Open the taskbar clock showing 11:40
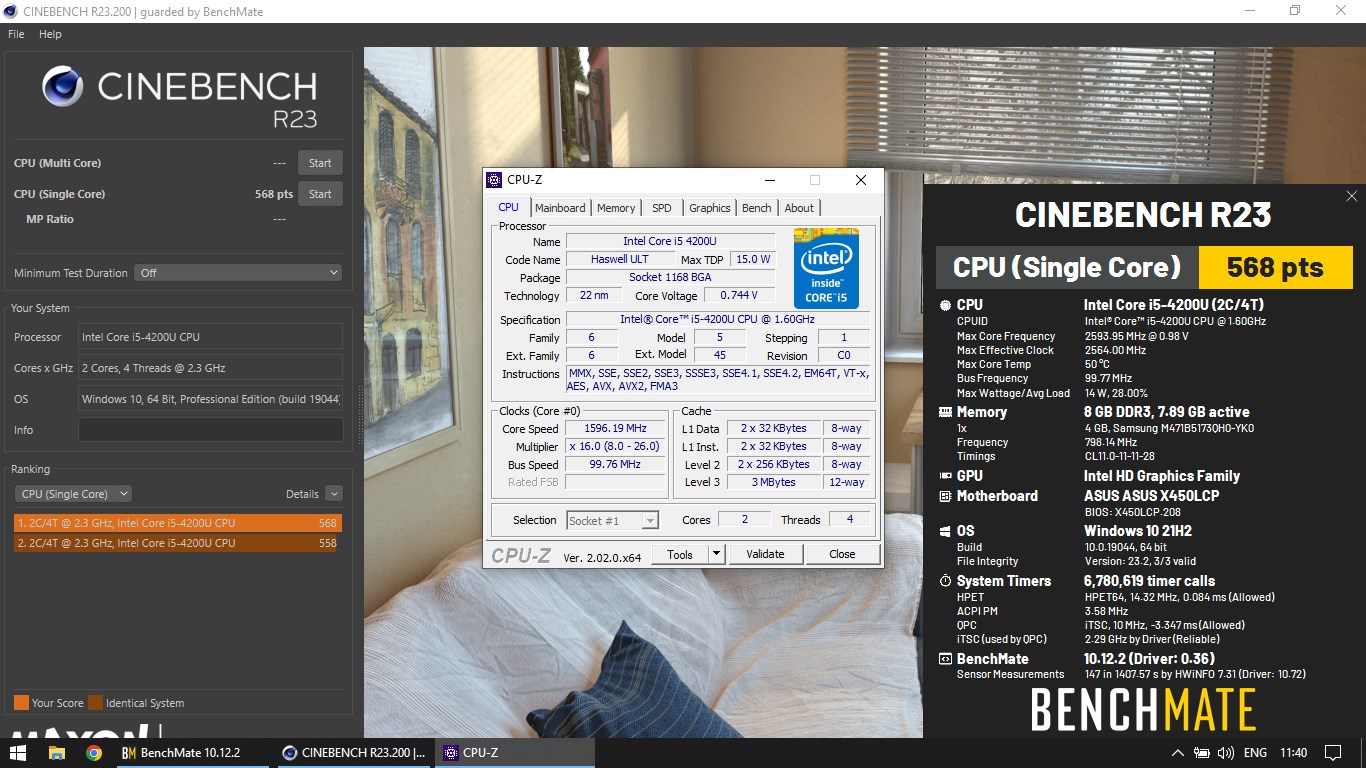Screen dimensions: 1366x768 click(x=1293, y=753)
